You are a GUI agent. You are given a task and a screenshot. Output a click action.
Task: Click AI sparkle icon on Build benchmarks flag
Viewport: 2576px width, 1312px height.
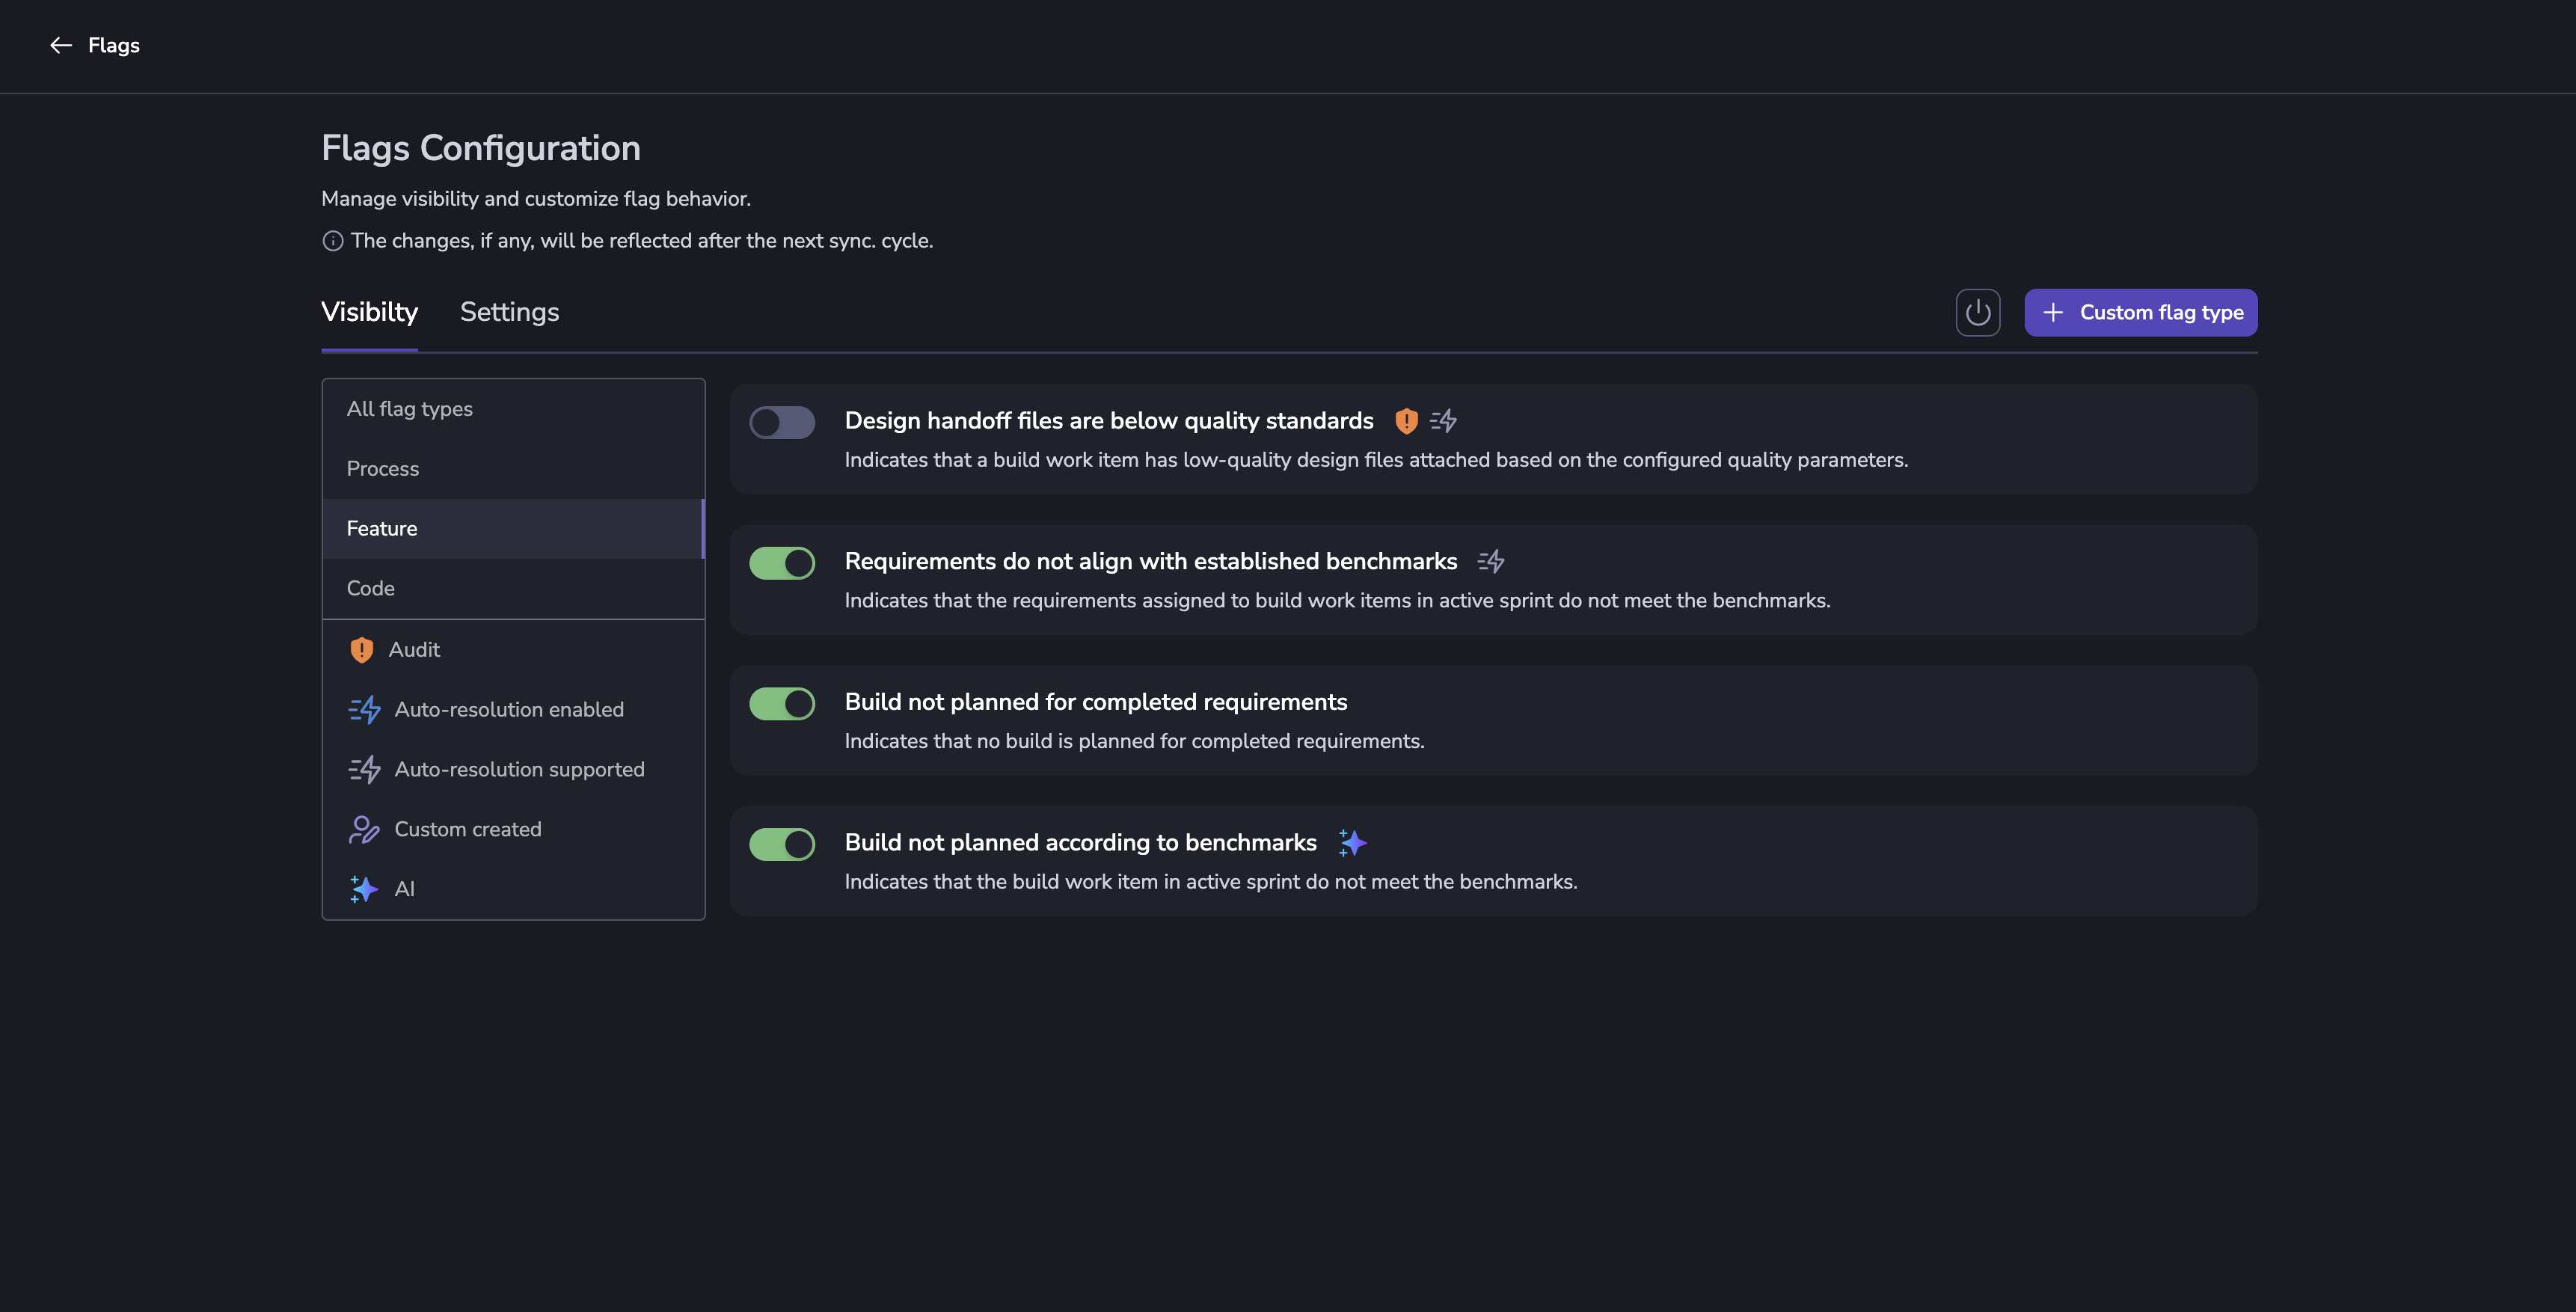[x=1352, y=843]
